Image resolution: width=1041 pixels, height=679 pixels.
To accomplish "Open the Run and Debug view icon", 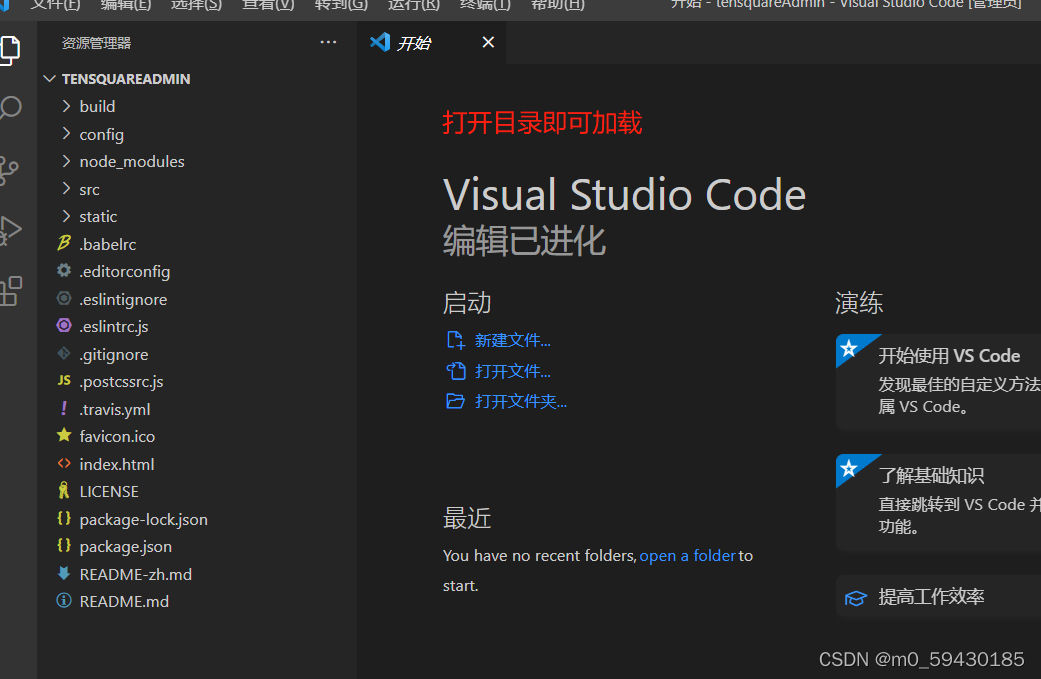I will point(10,230).
